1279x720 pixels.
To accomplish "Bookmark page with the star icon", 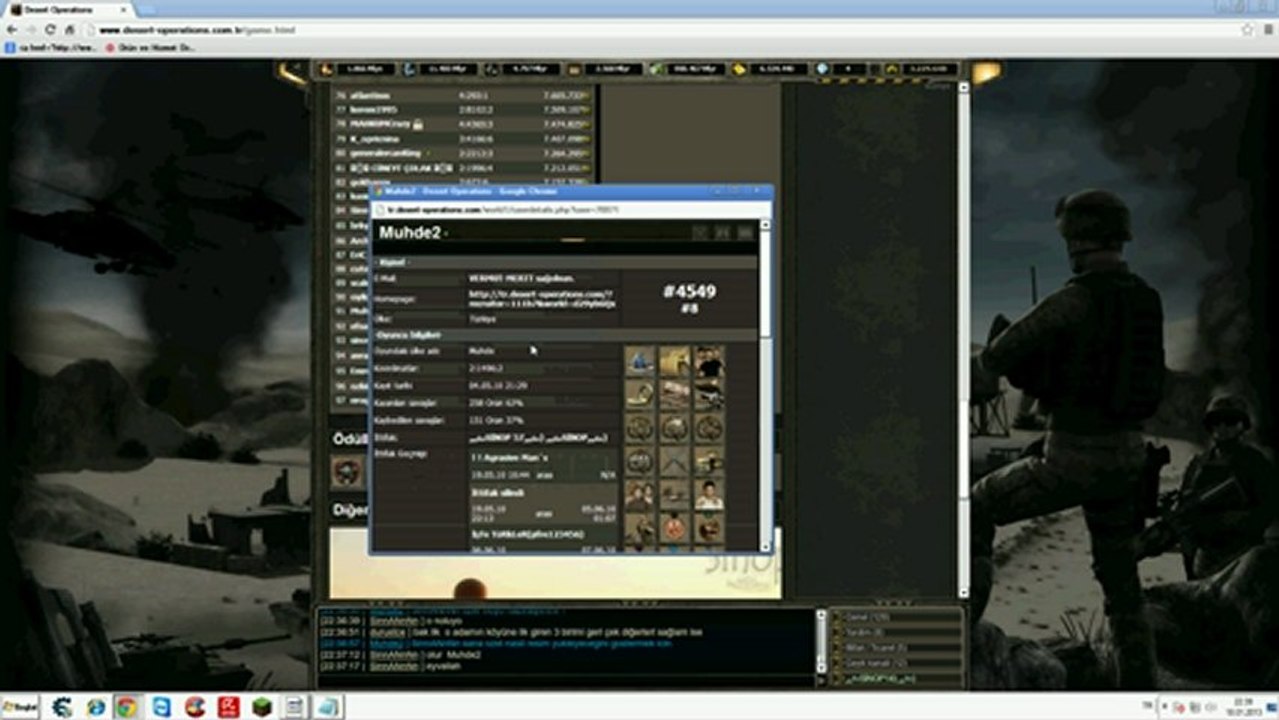I will tap(1247, 30).
